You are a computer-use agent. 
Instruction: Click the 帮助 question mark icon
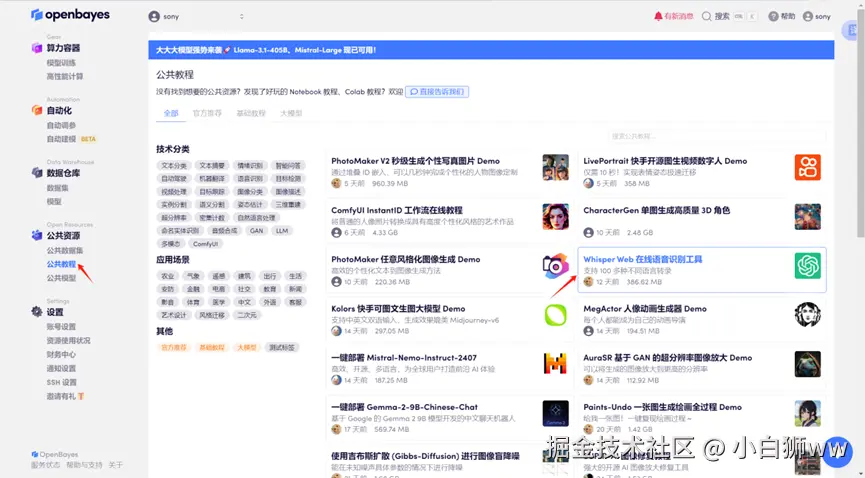[773, 16]
